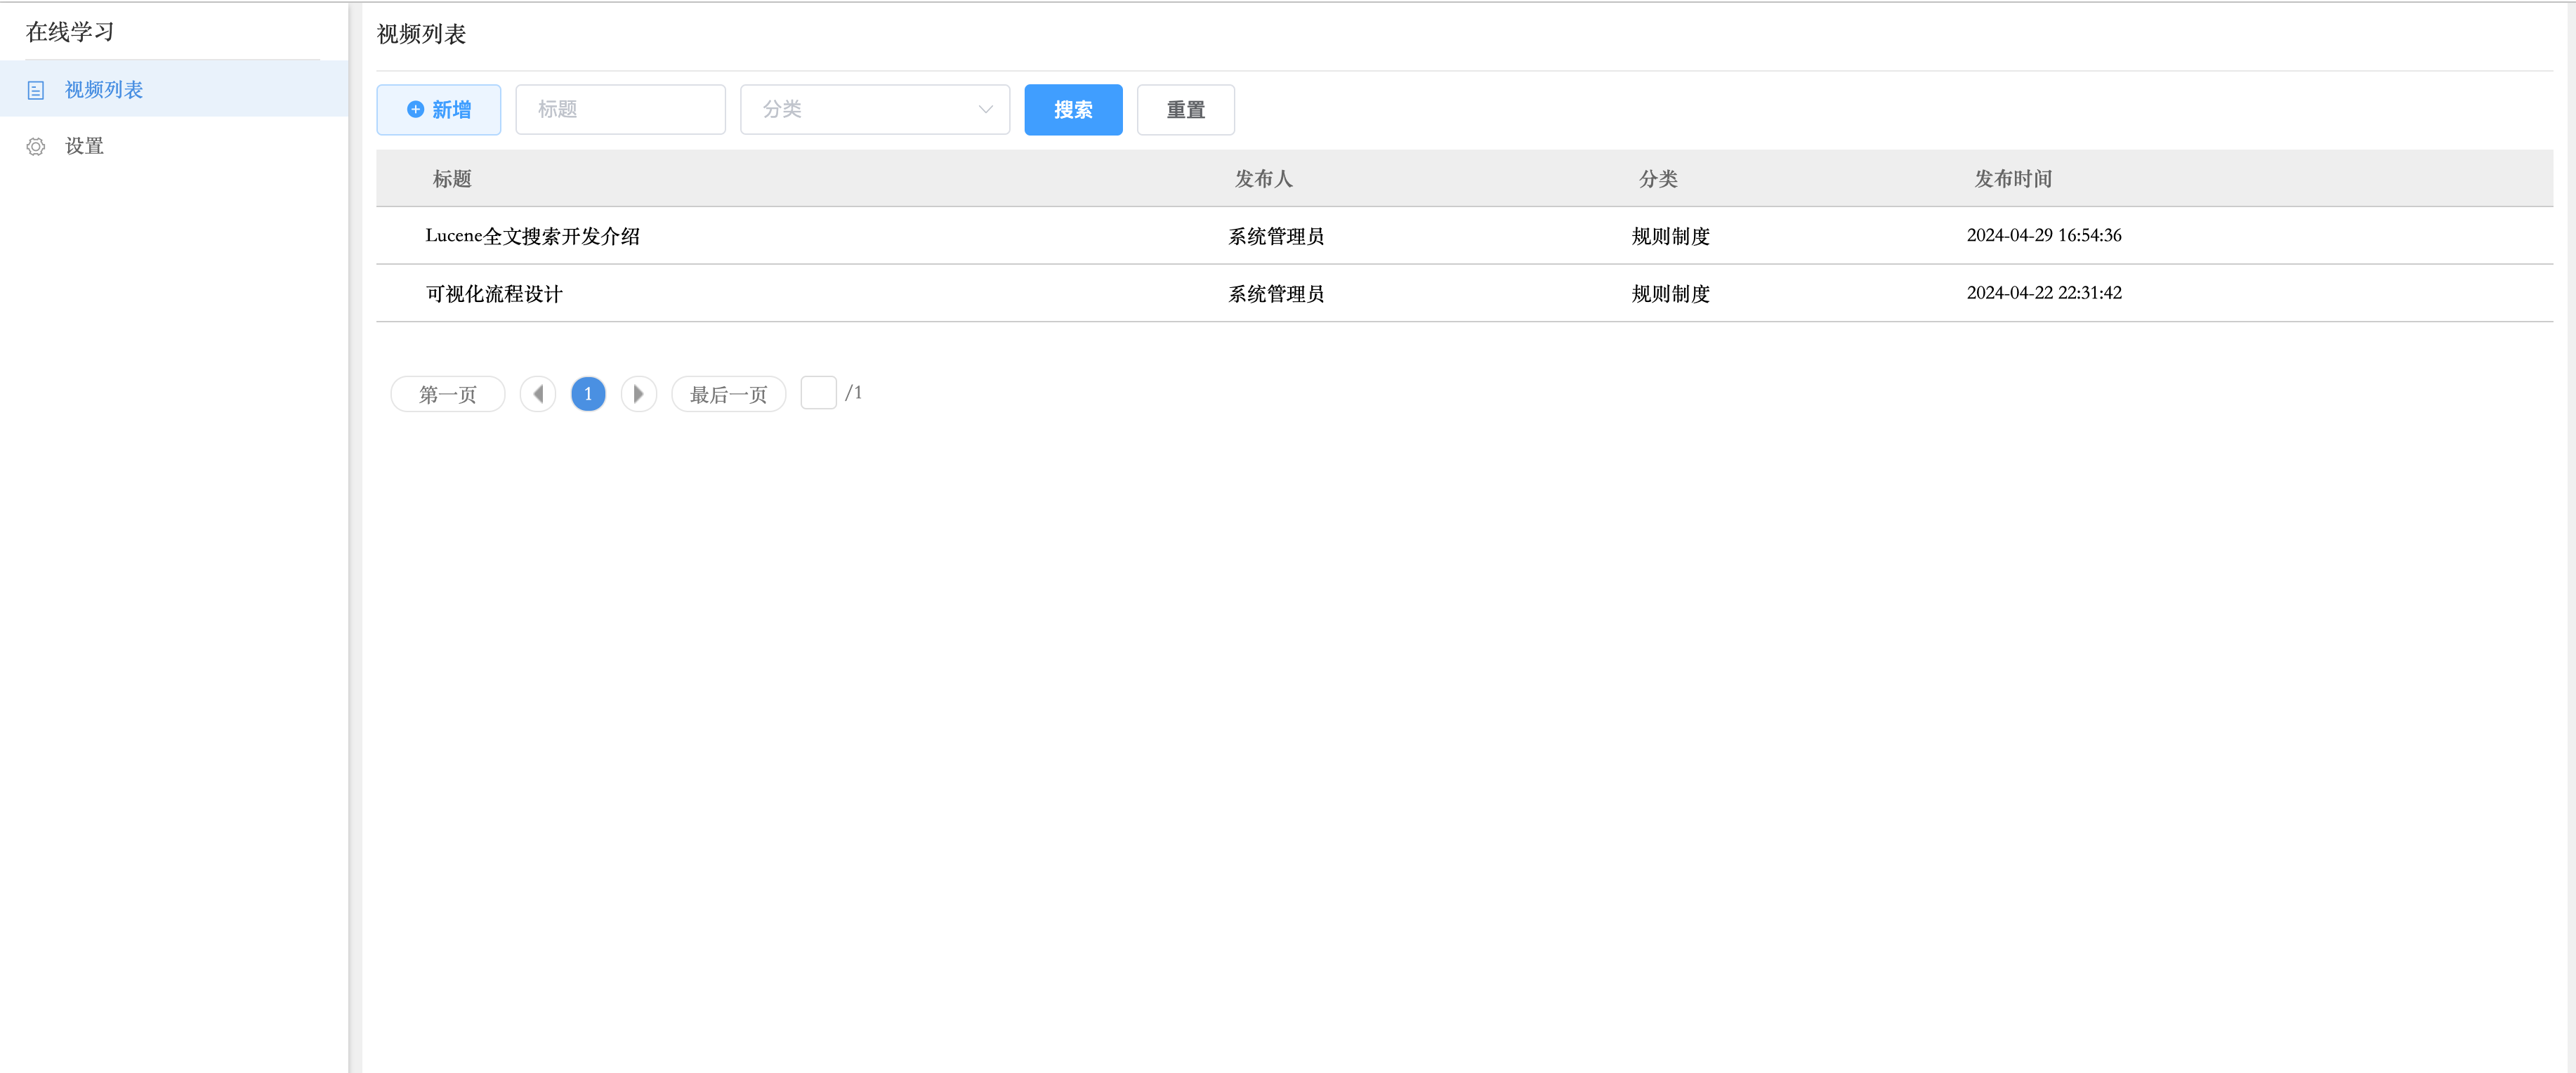Focus the 标题 title search field
Image resolution: width=2576 pixels, height=1073 pixels.
click(620, 110)
